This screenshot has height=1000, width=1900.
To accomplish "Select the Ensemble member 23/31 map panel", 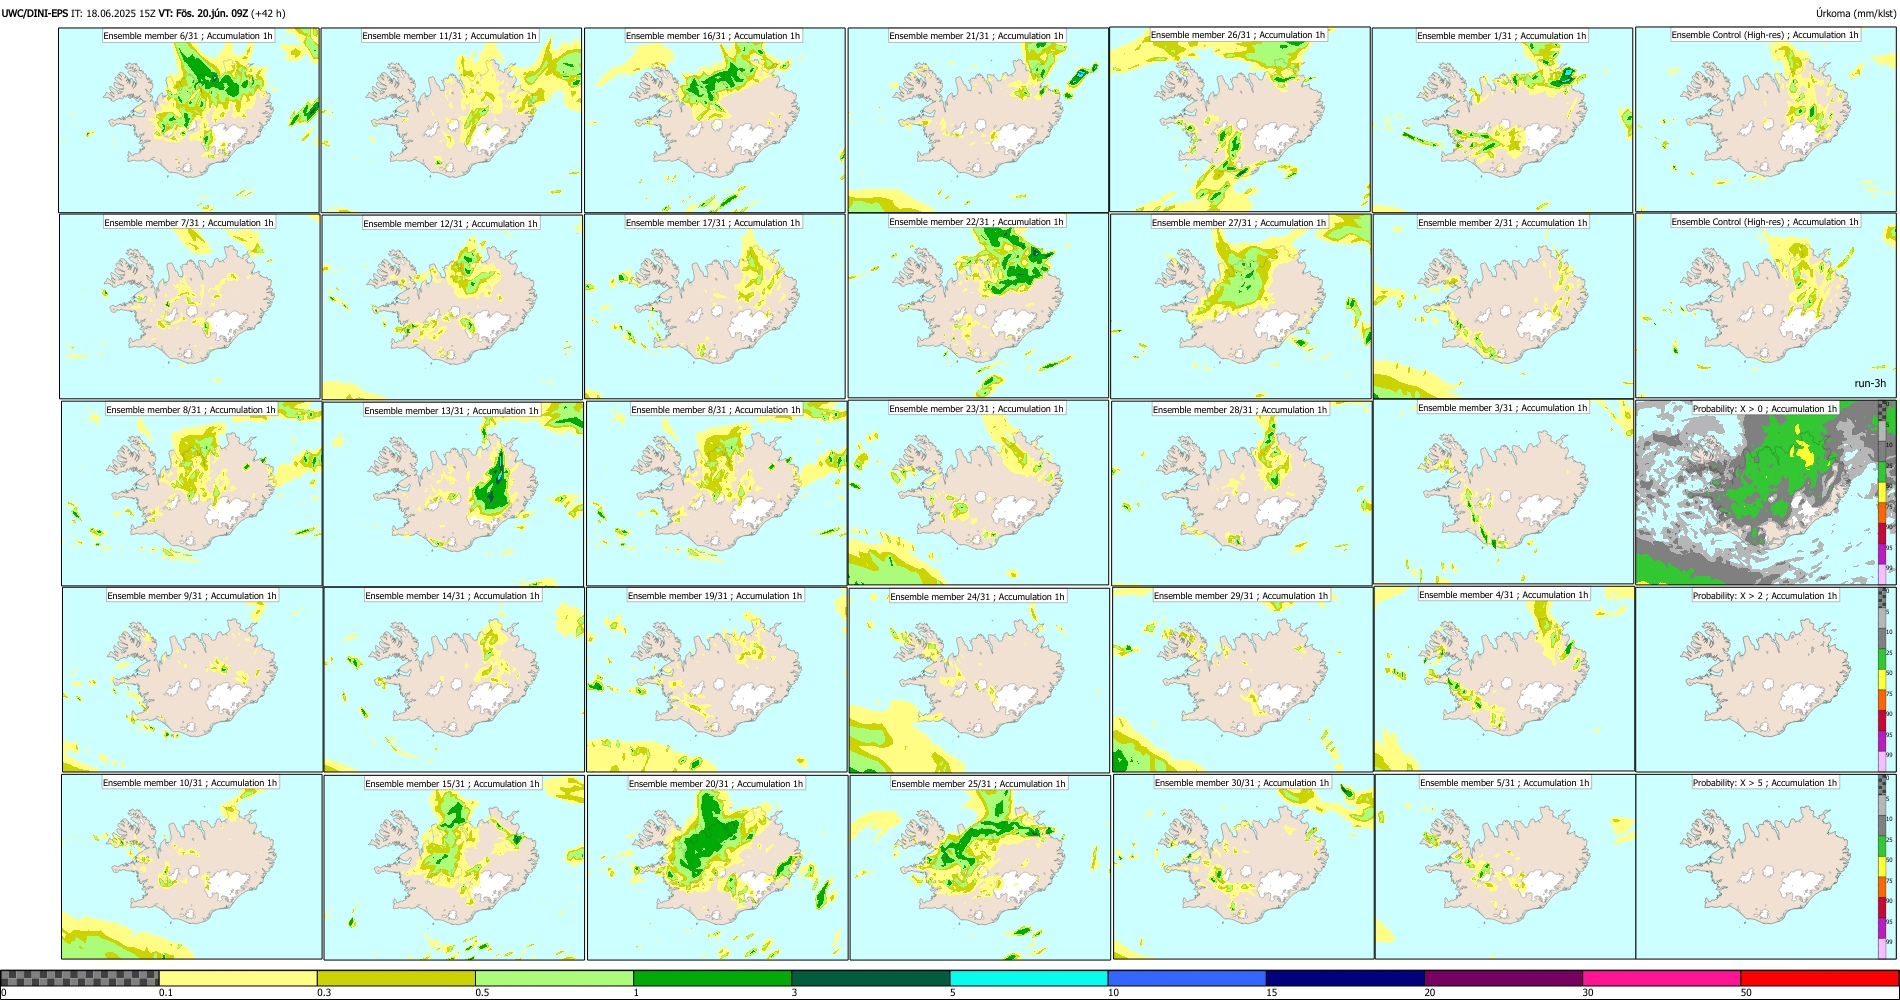I will [979, 493].
